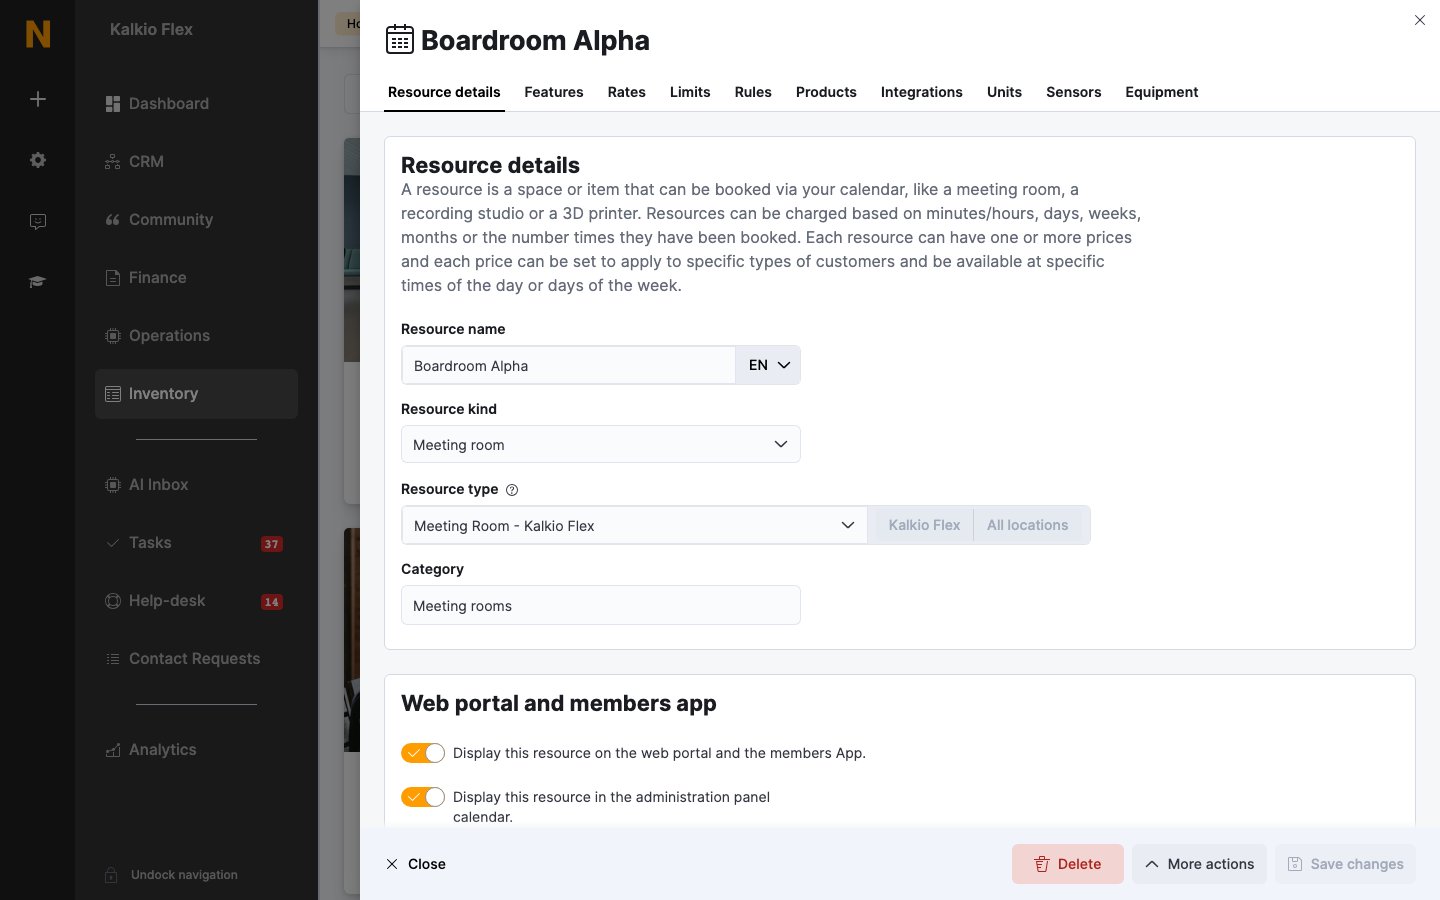This screenshot has height=900, width=1440.
Task: Open Analytics in the sidebar
Action: click(x=196, y=750)
